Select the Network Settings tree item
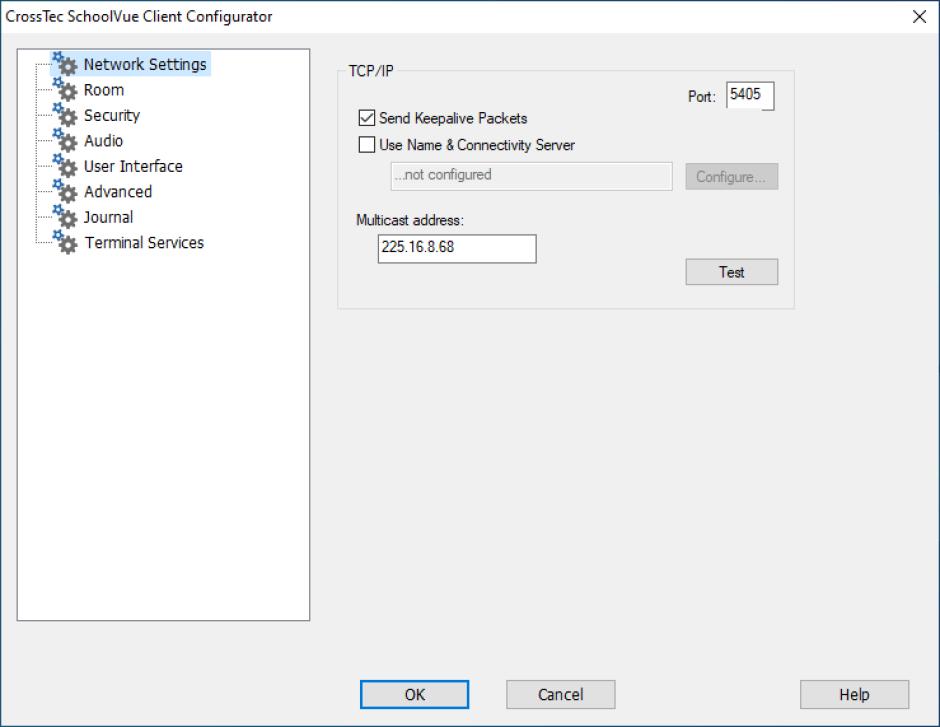Screen dimensions: 940x727 [x=145, y=64]
